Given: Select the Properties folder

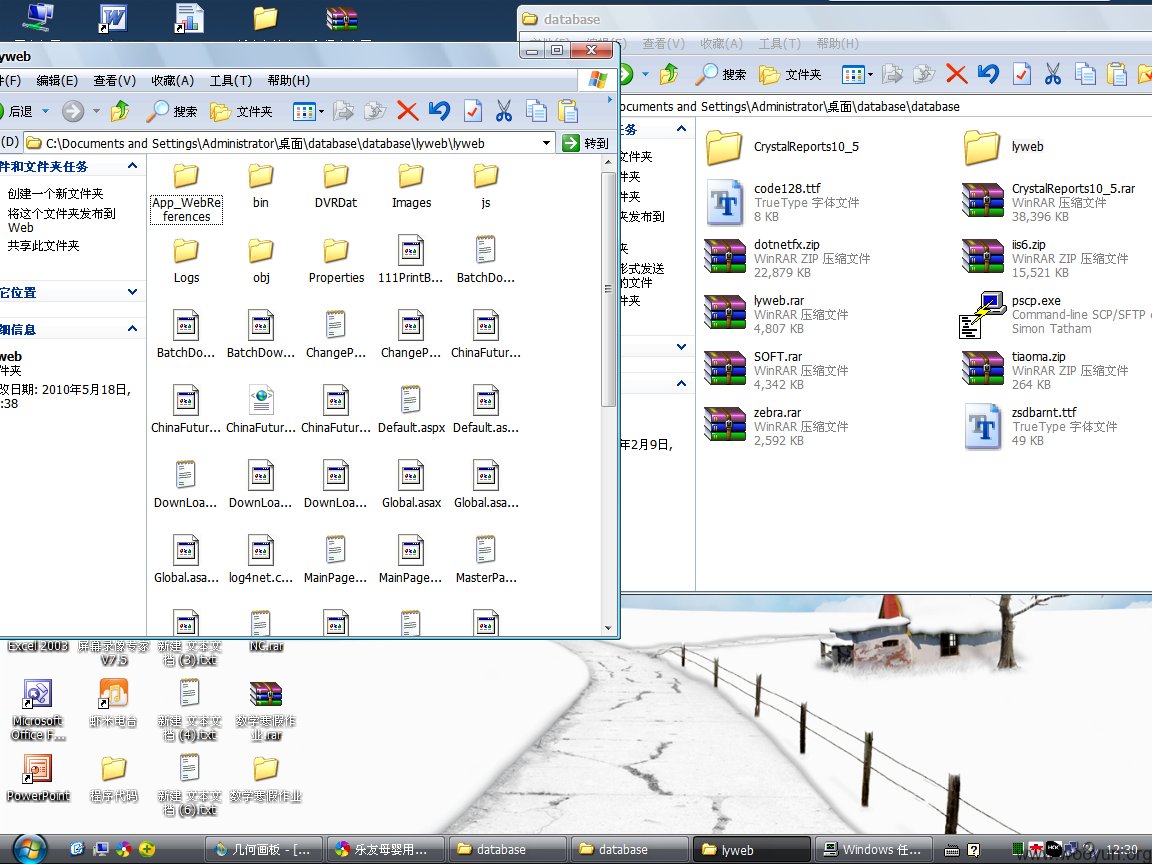Looking at the screenshot, I should (x=336, y=261).
